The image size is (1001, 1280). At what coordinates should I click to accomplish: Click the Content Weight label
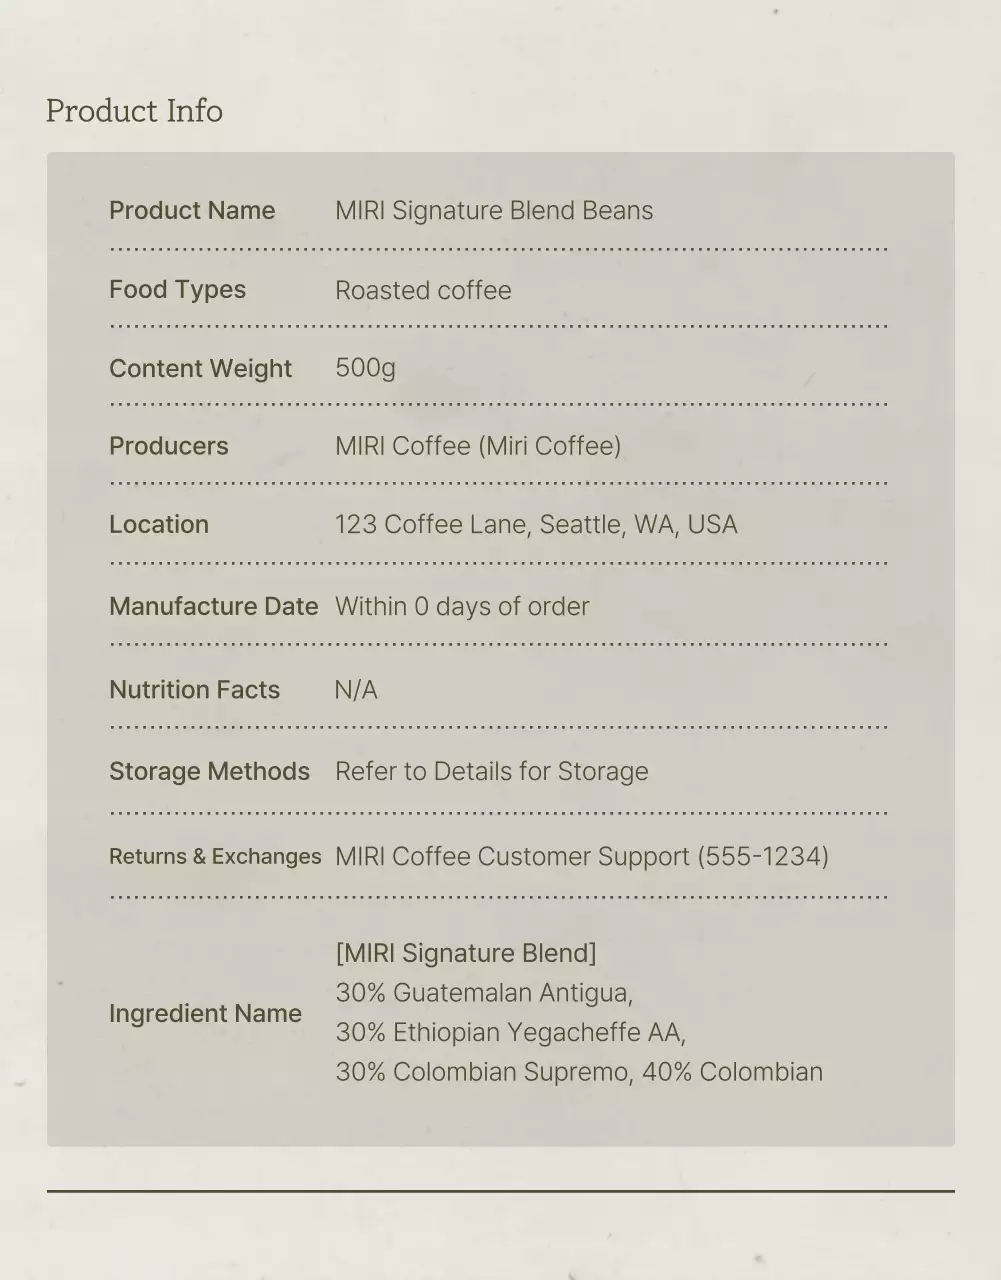coord(200,368)
